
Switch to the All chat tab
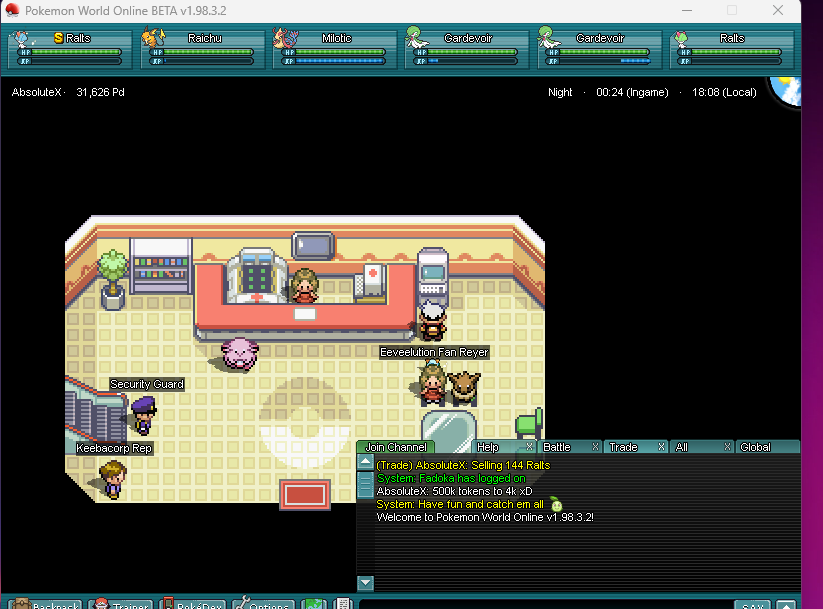pos(682,447)
